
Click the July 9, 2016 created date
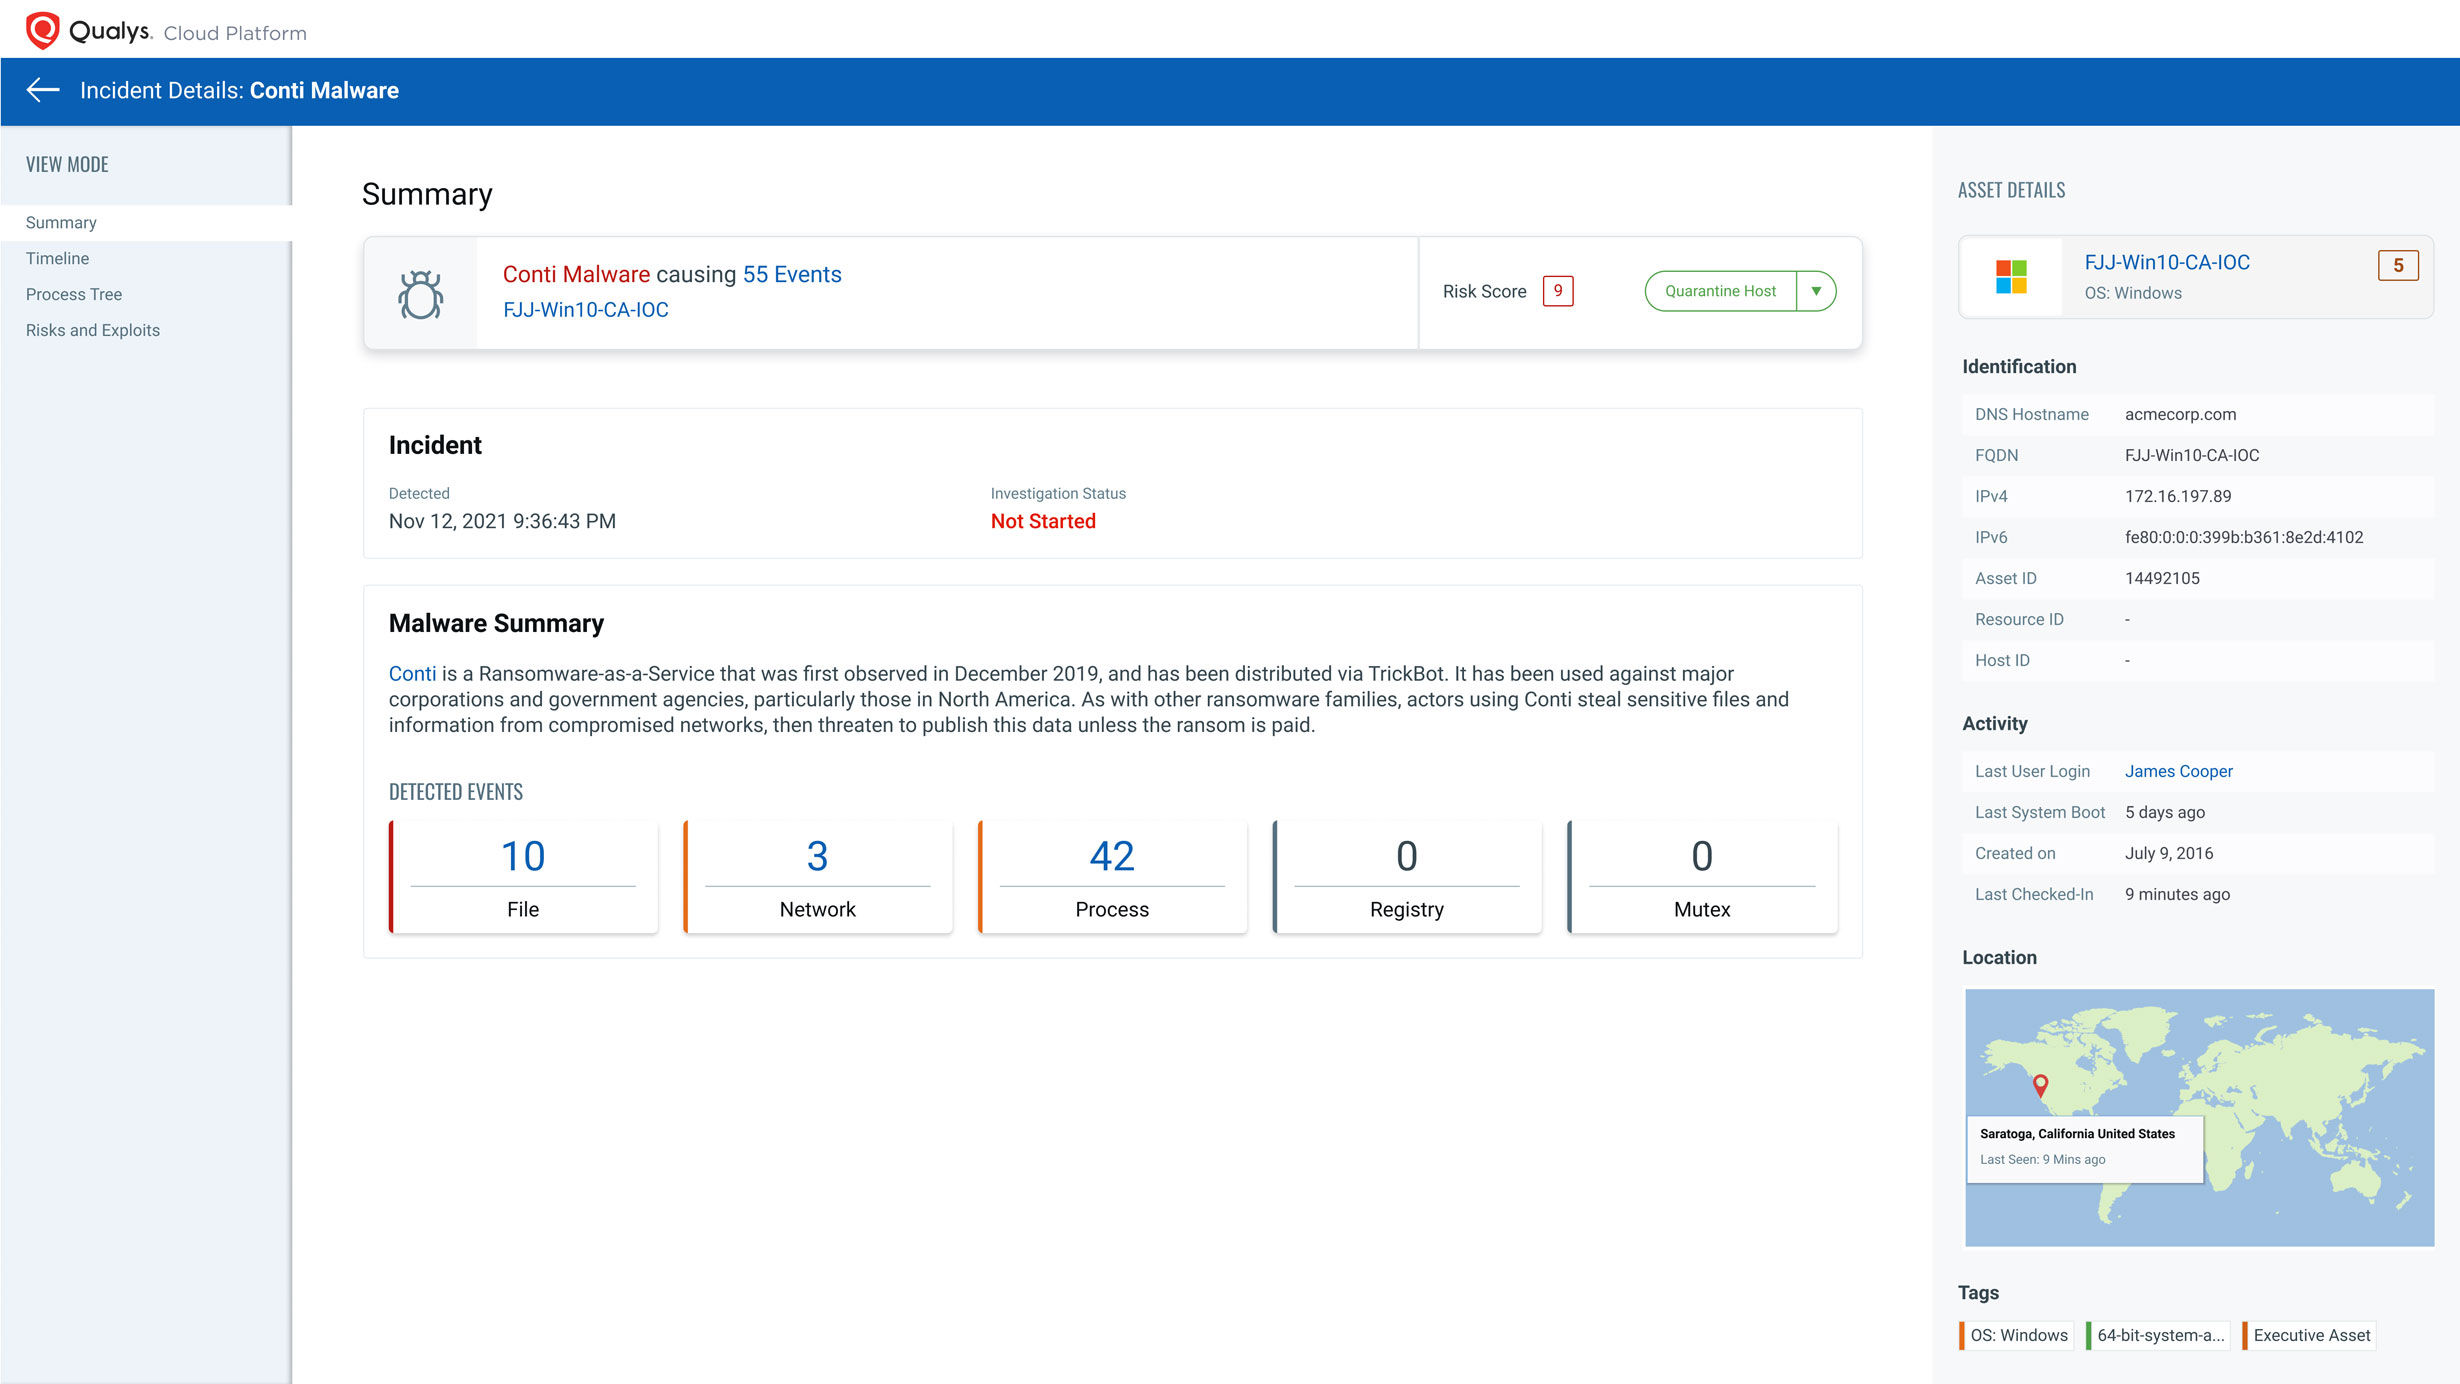click(x=2168, y=853)
